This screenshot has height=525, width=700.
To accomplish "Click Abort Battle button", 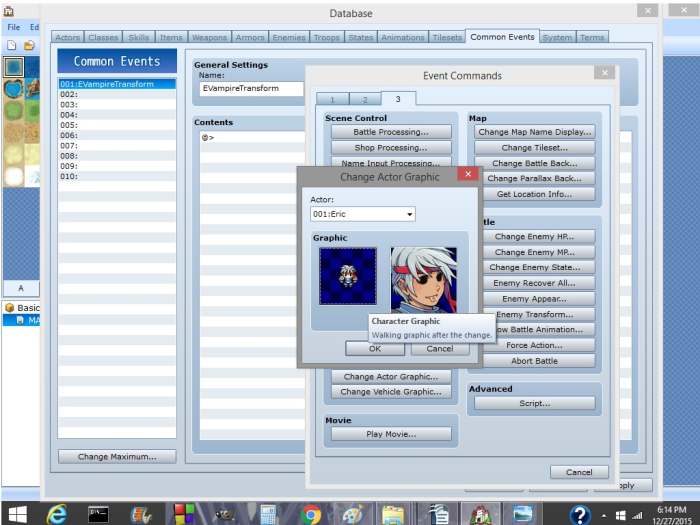I will point(534,361).
